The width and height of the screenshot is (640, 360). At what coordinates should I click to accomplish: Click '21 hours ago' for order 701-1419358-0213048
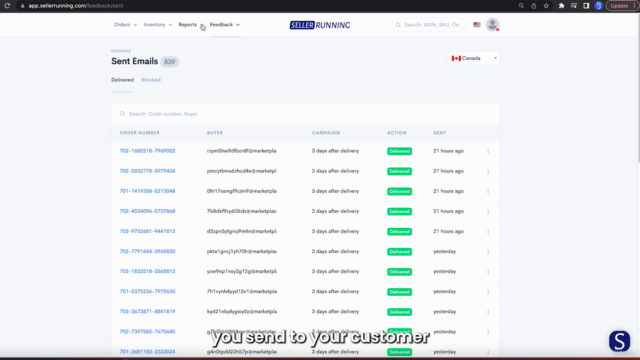click(448, 191)
